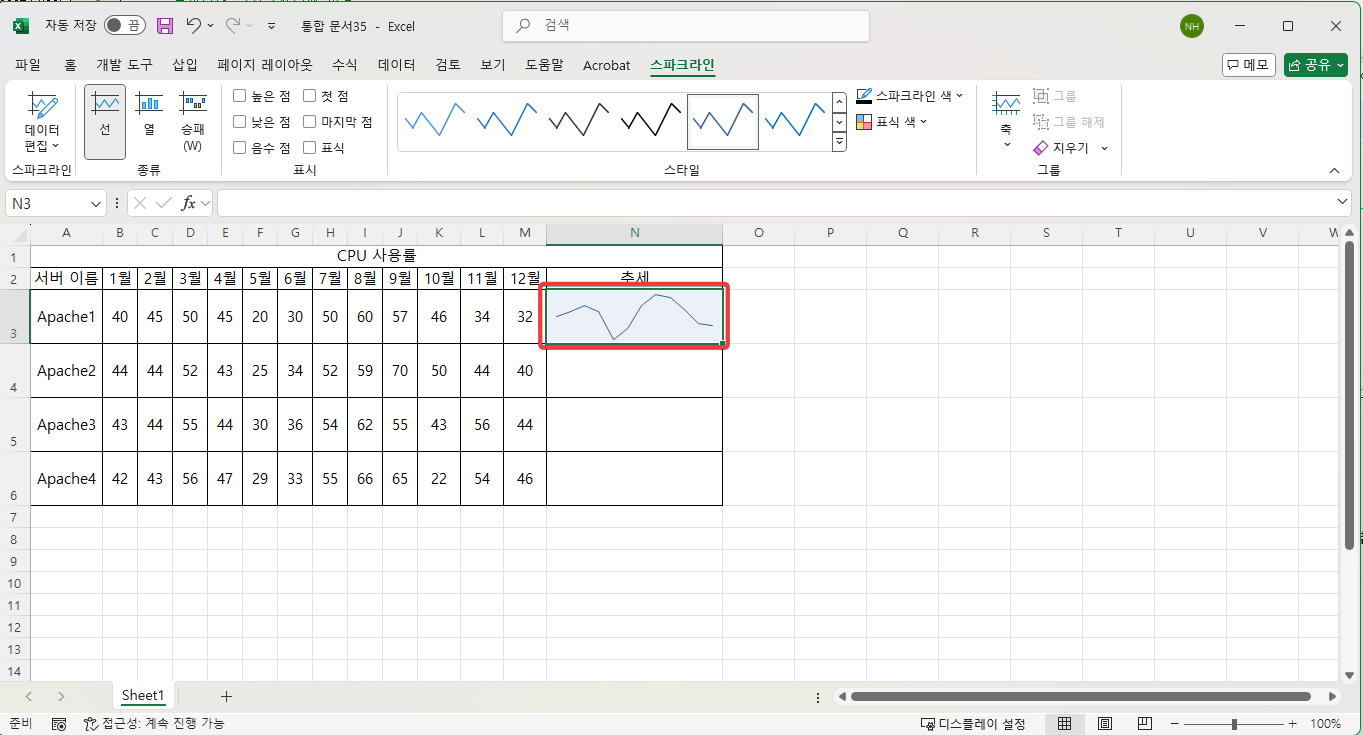This screenshot has width=1363, height=735.
Task: Click the Save icon in quick access toolbar
Action: point(164,26)
